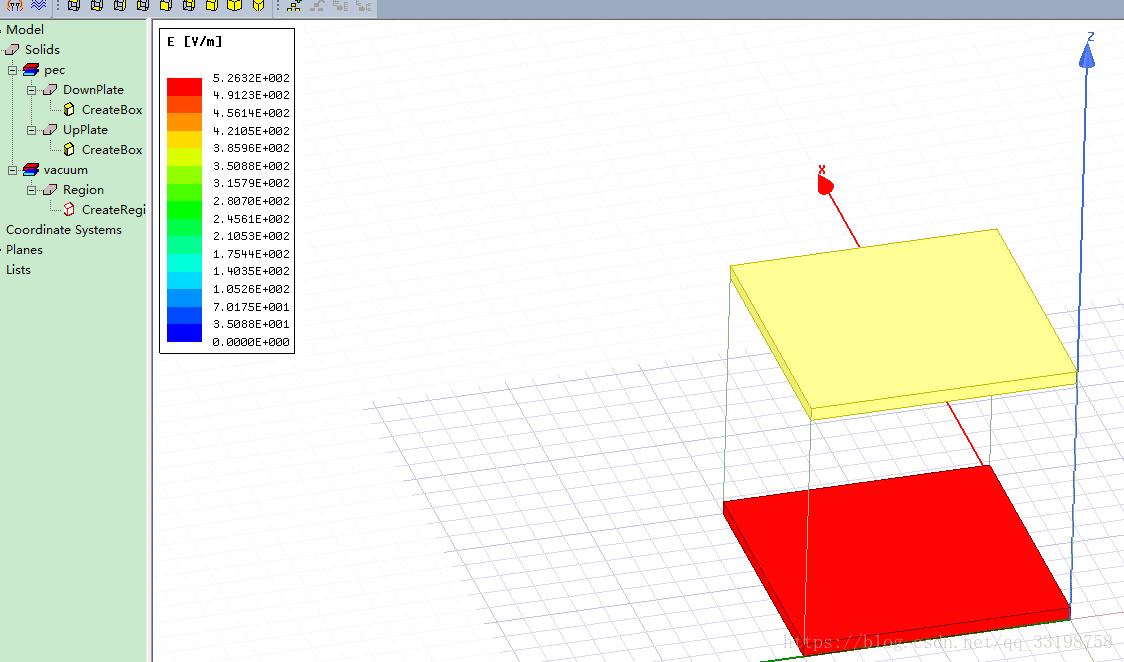Click the vacuum material layers icon

(x=30, y=170)
